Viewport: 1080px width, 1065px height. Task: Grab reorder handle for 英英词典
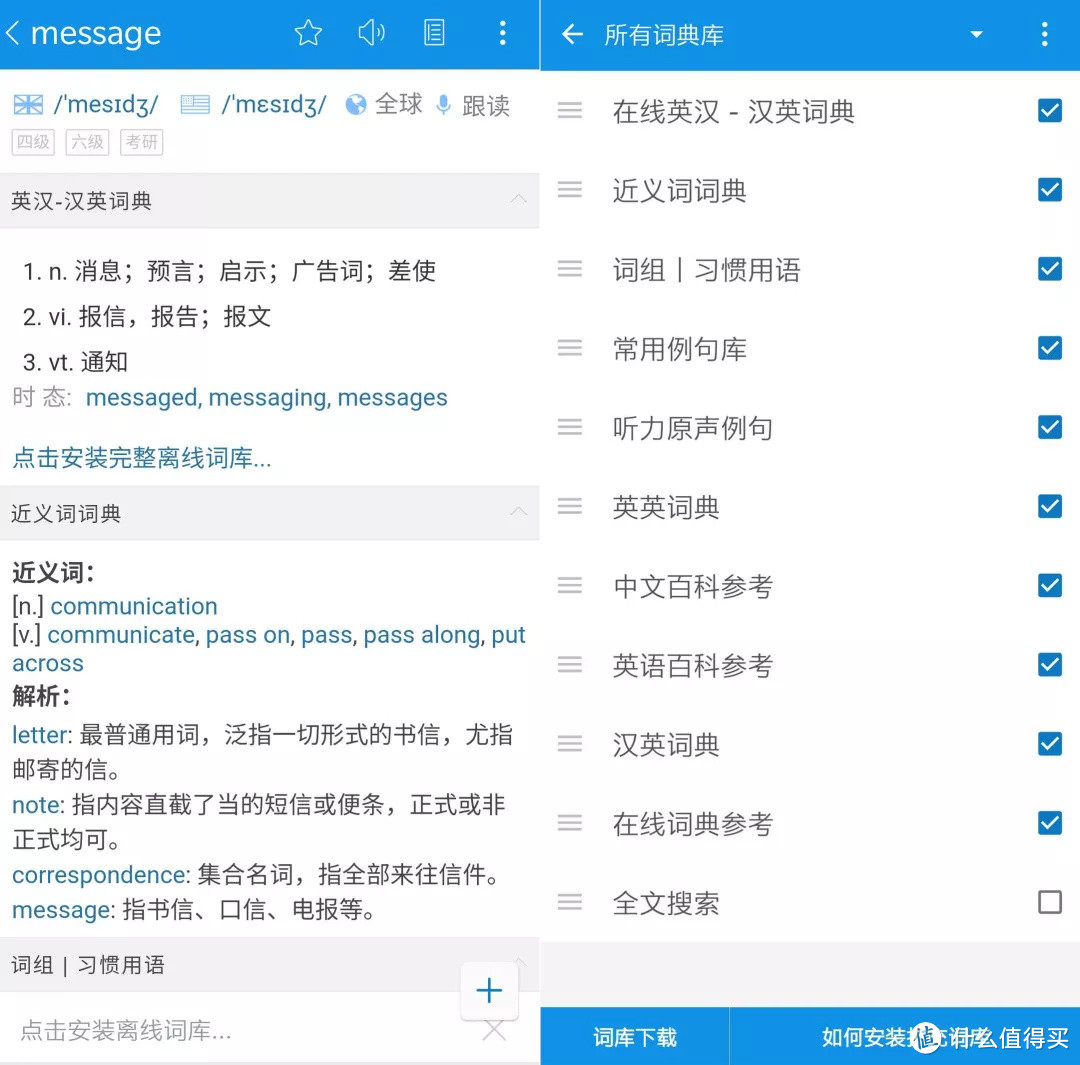point(570,506)
